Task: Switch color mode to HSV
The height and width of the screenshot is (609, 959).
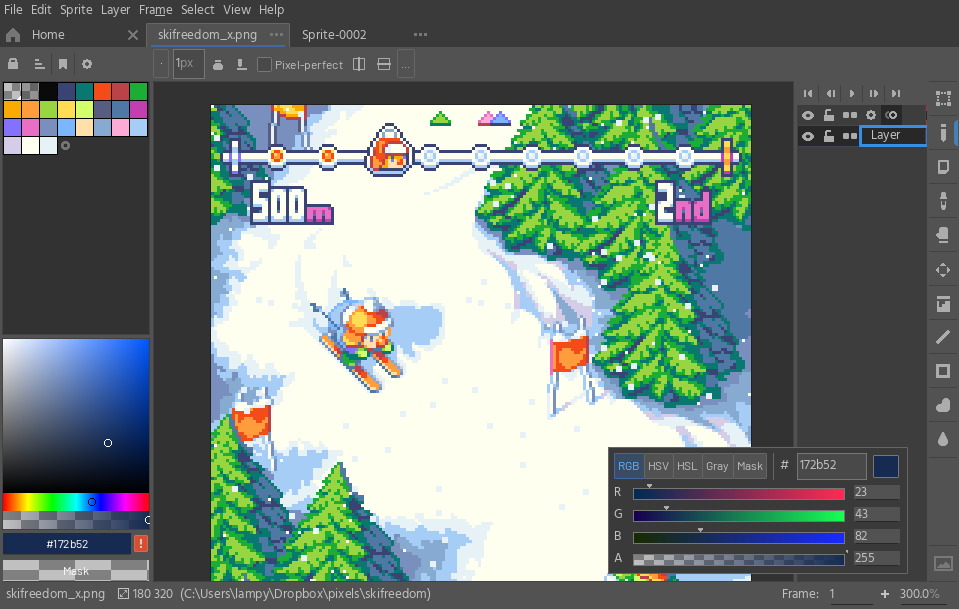Action: tap(658, 466)
